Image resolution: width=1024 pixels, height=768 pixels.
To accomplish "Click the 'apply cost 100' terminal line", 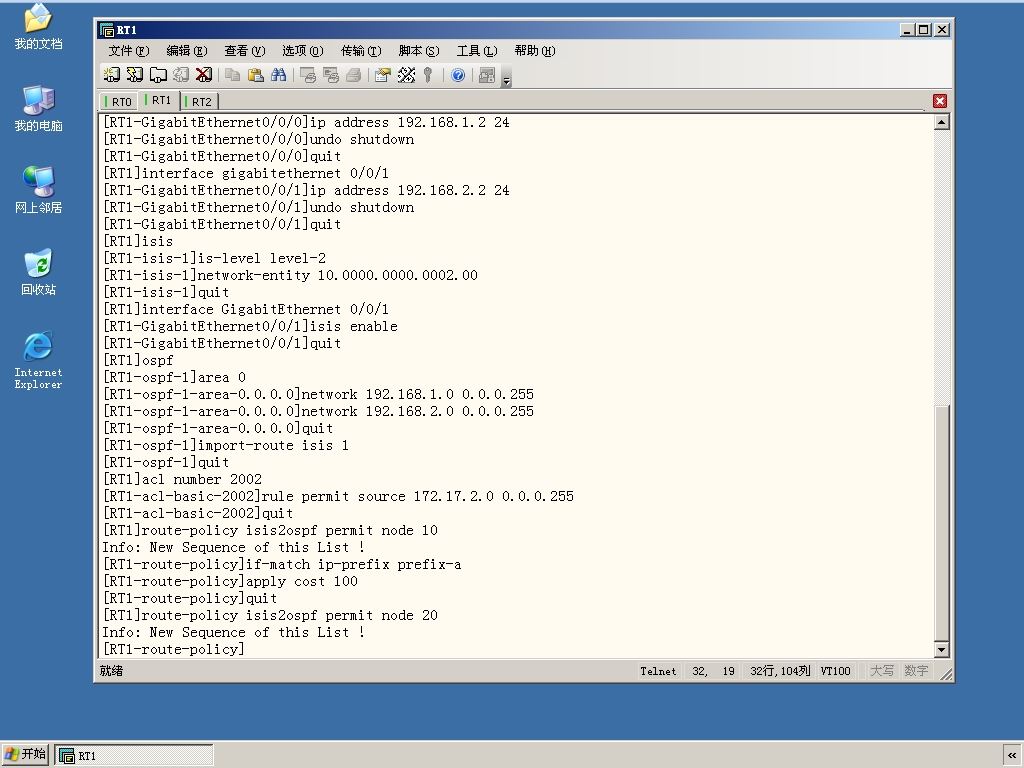I will click(x=230, y=581).
